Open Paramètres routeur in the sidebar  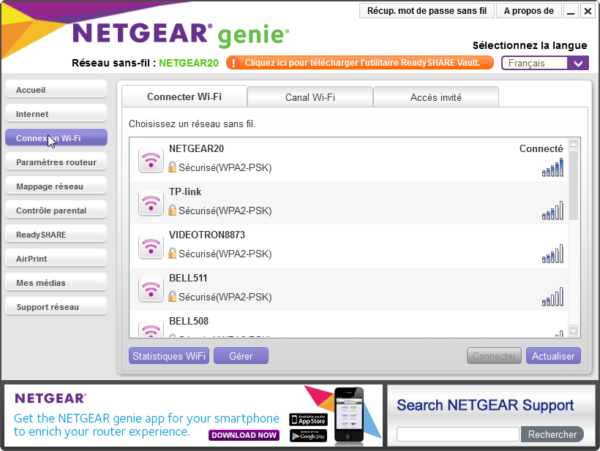click(55, 162)
